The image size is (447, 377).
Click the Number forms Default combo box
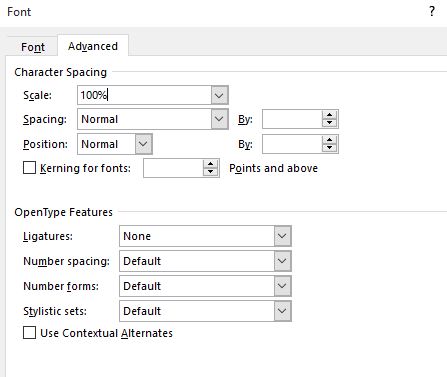pos(205,286)
